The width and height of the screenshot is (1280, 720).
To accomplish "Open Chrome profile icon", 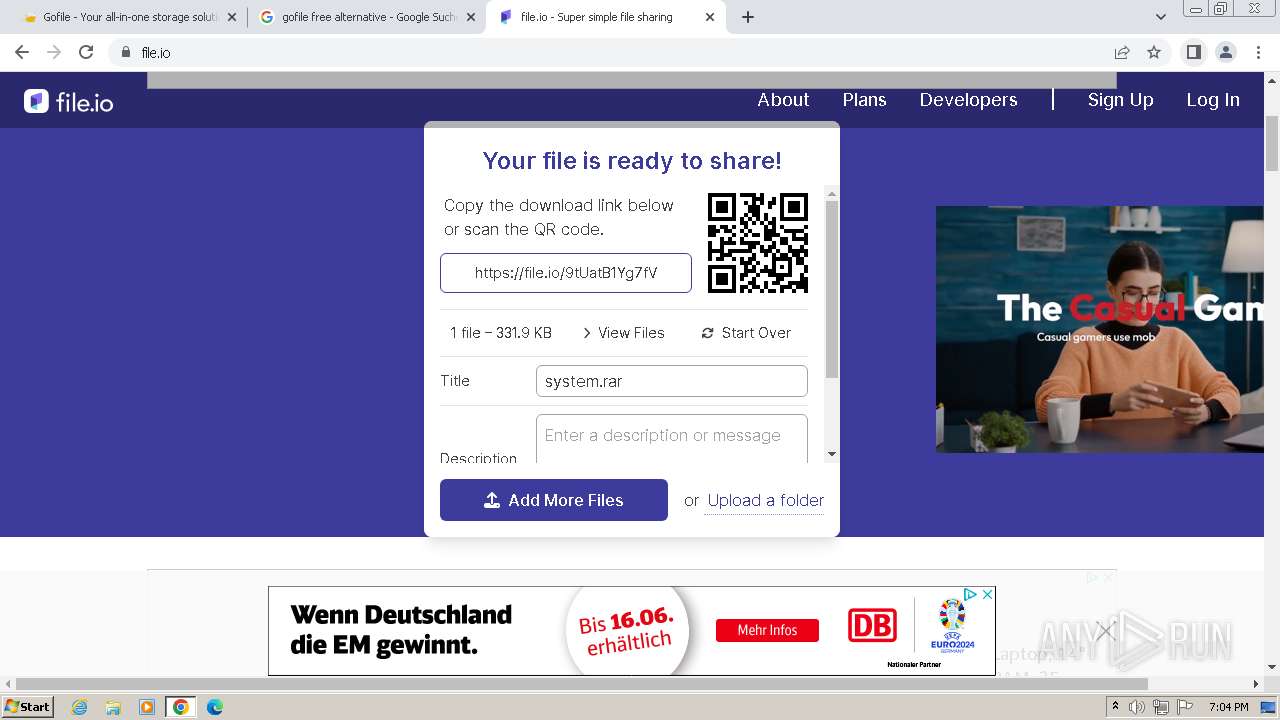I will (x=1226, y=52).
